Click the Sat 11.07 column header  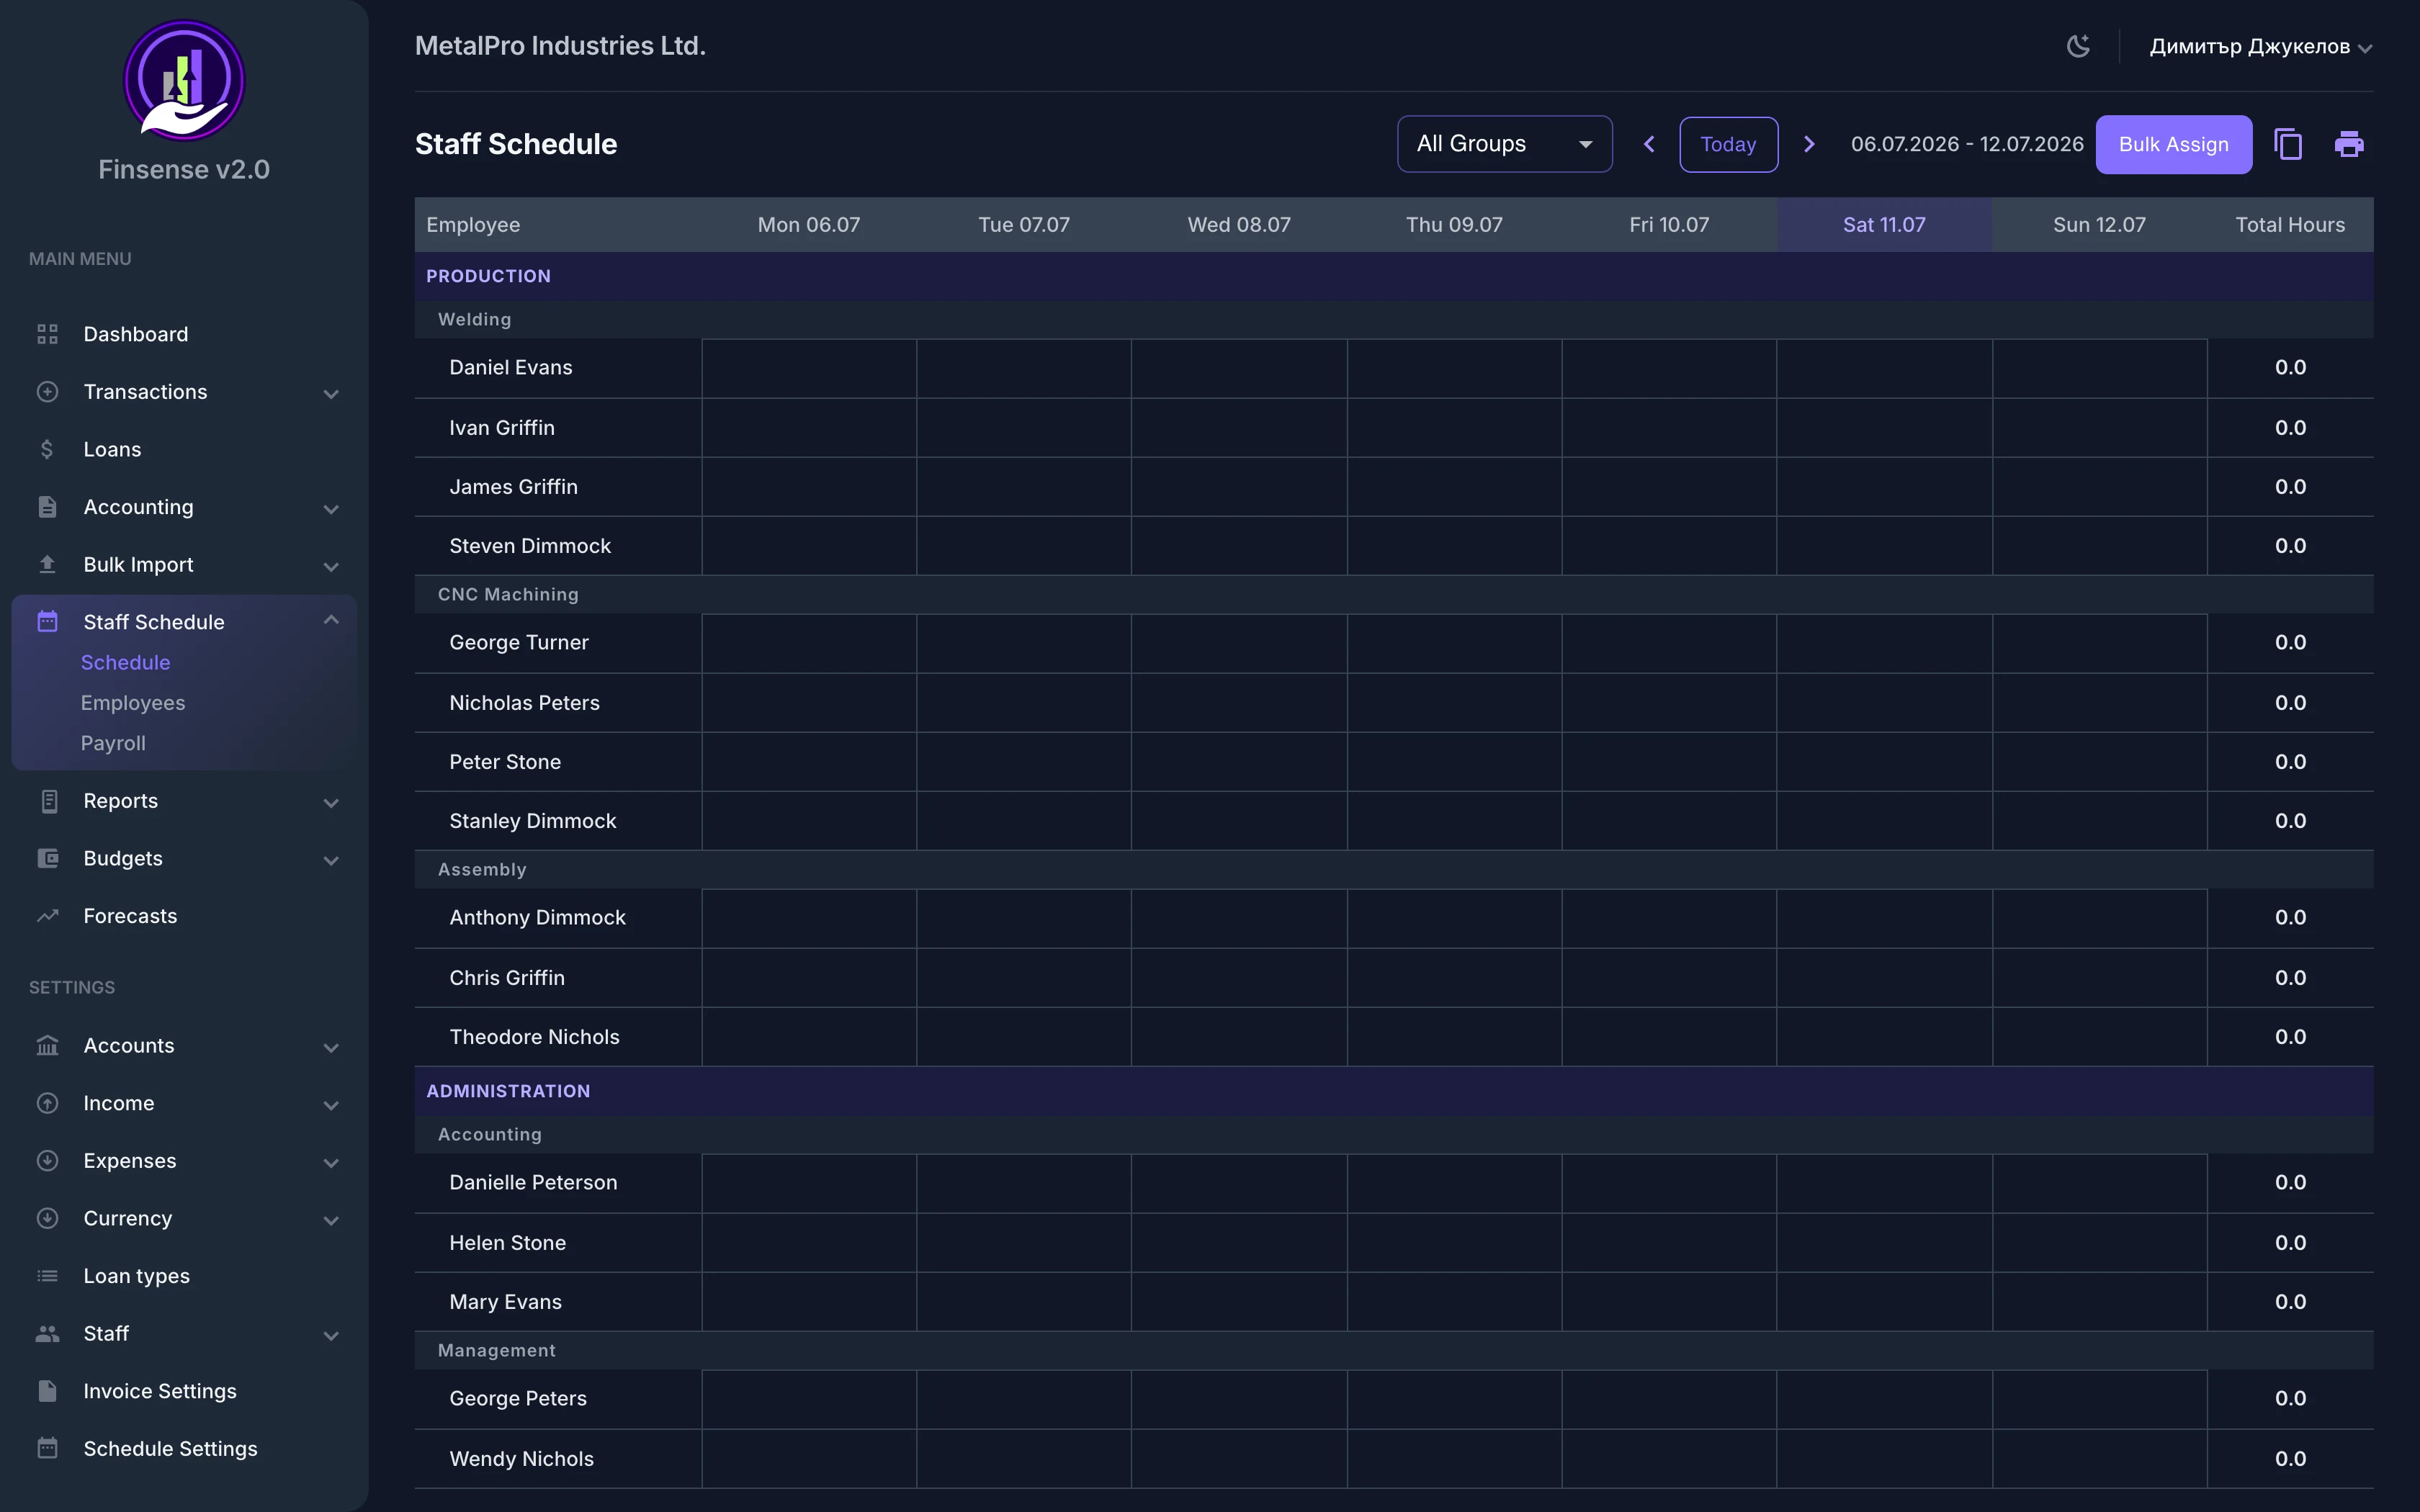tap(1884, 225)
